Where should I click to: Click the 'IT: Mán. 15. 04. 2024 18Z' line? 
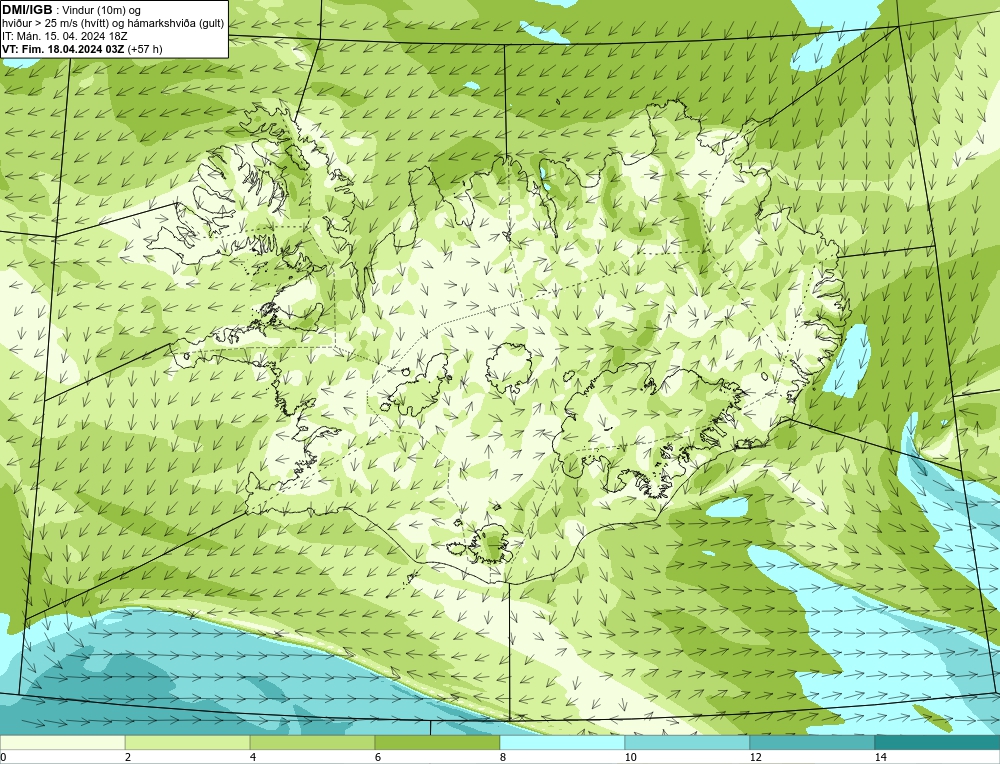point(64,36)
